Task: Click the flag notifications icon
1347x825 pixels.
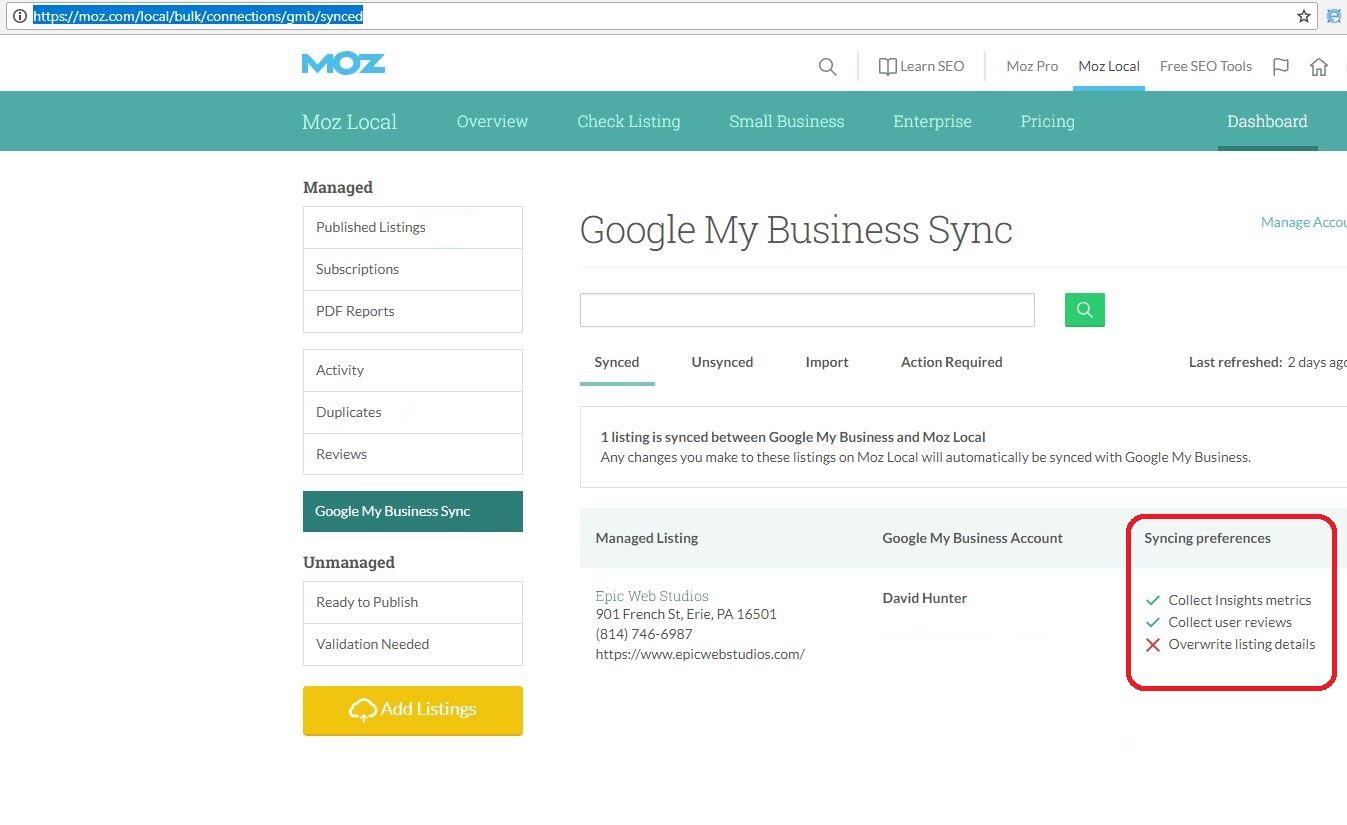Action: pos(1280,67)
